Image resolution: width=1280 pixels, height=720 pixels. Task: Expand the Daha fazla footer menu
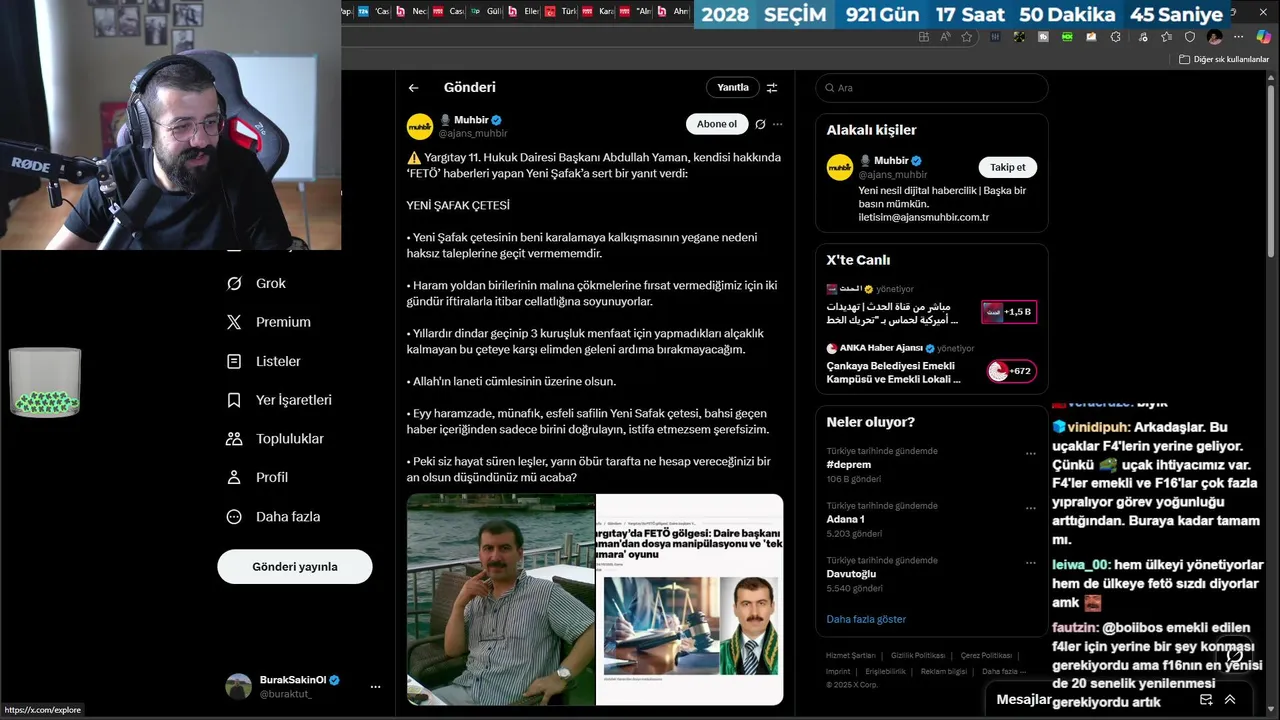[1003, 672]
